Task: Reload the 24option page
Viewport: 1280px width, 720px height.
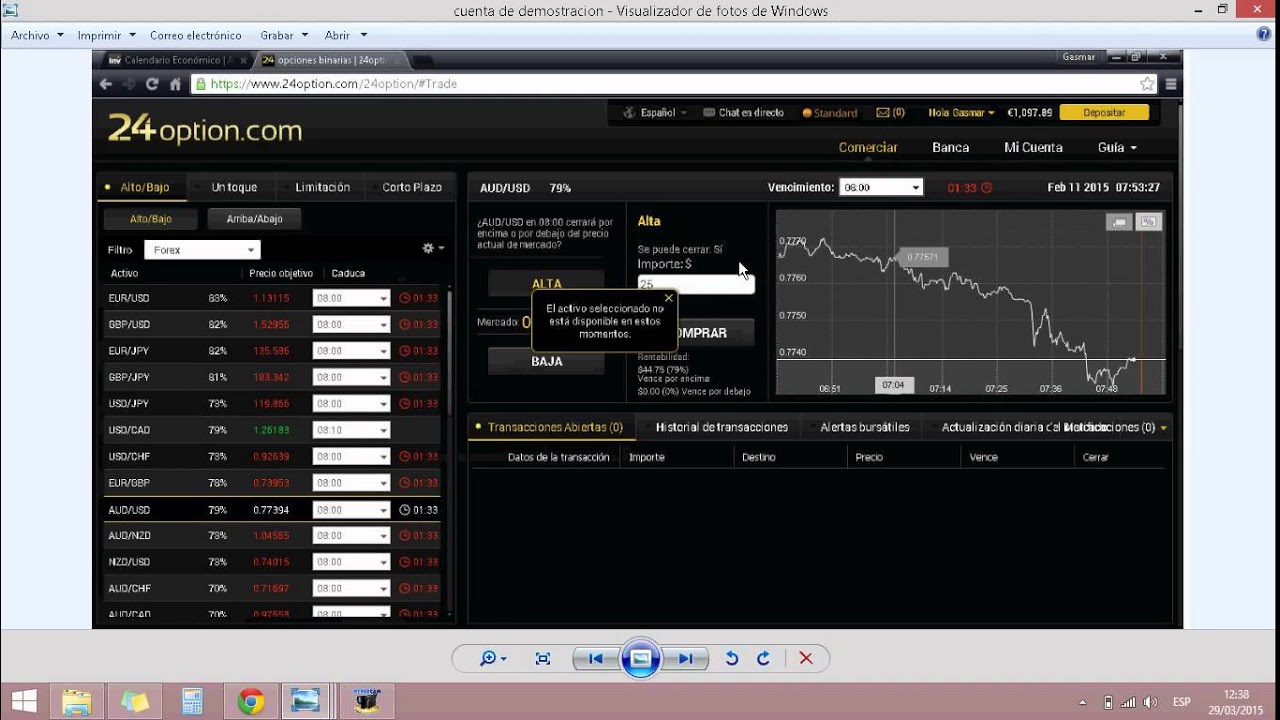Action: click(x=152, y=84)
